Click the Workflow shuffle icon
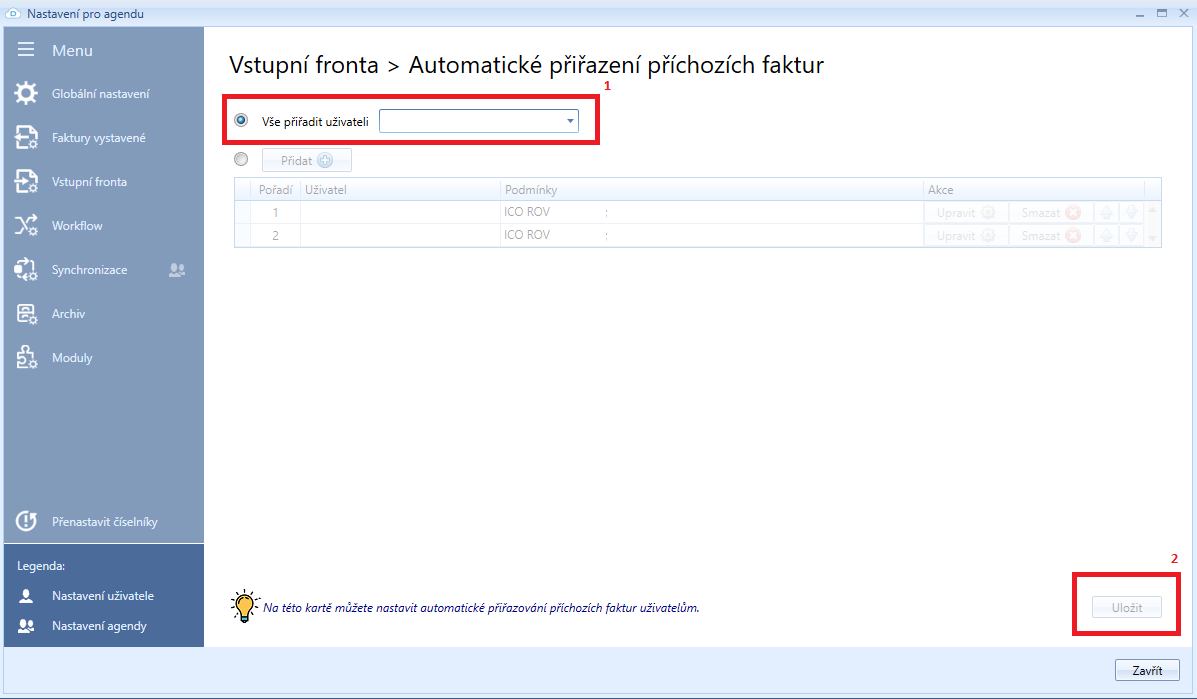The height and width of the screenshot is (699, 1197). (26, 226)
